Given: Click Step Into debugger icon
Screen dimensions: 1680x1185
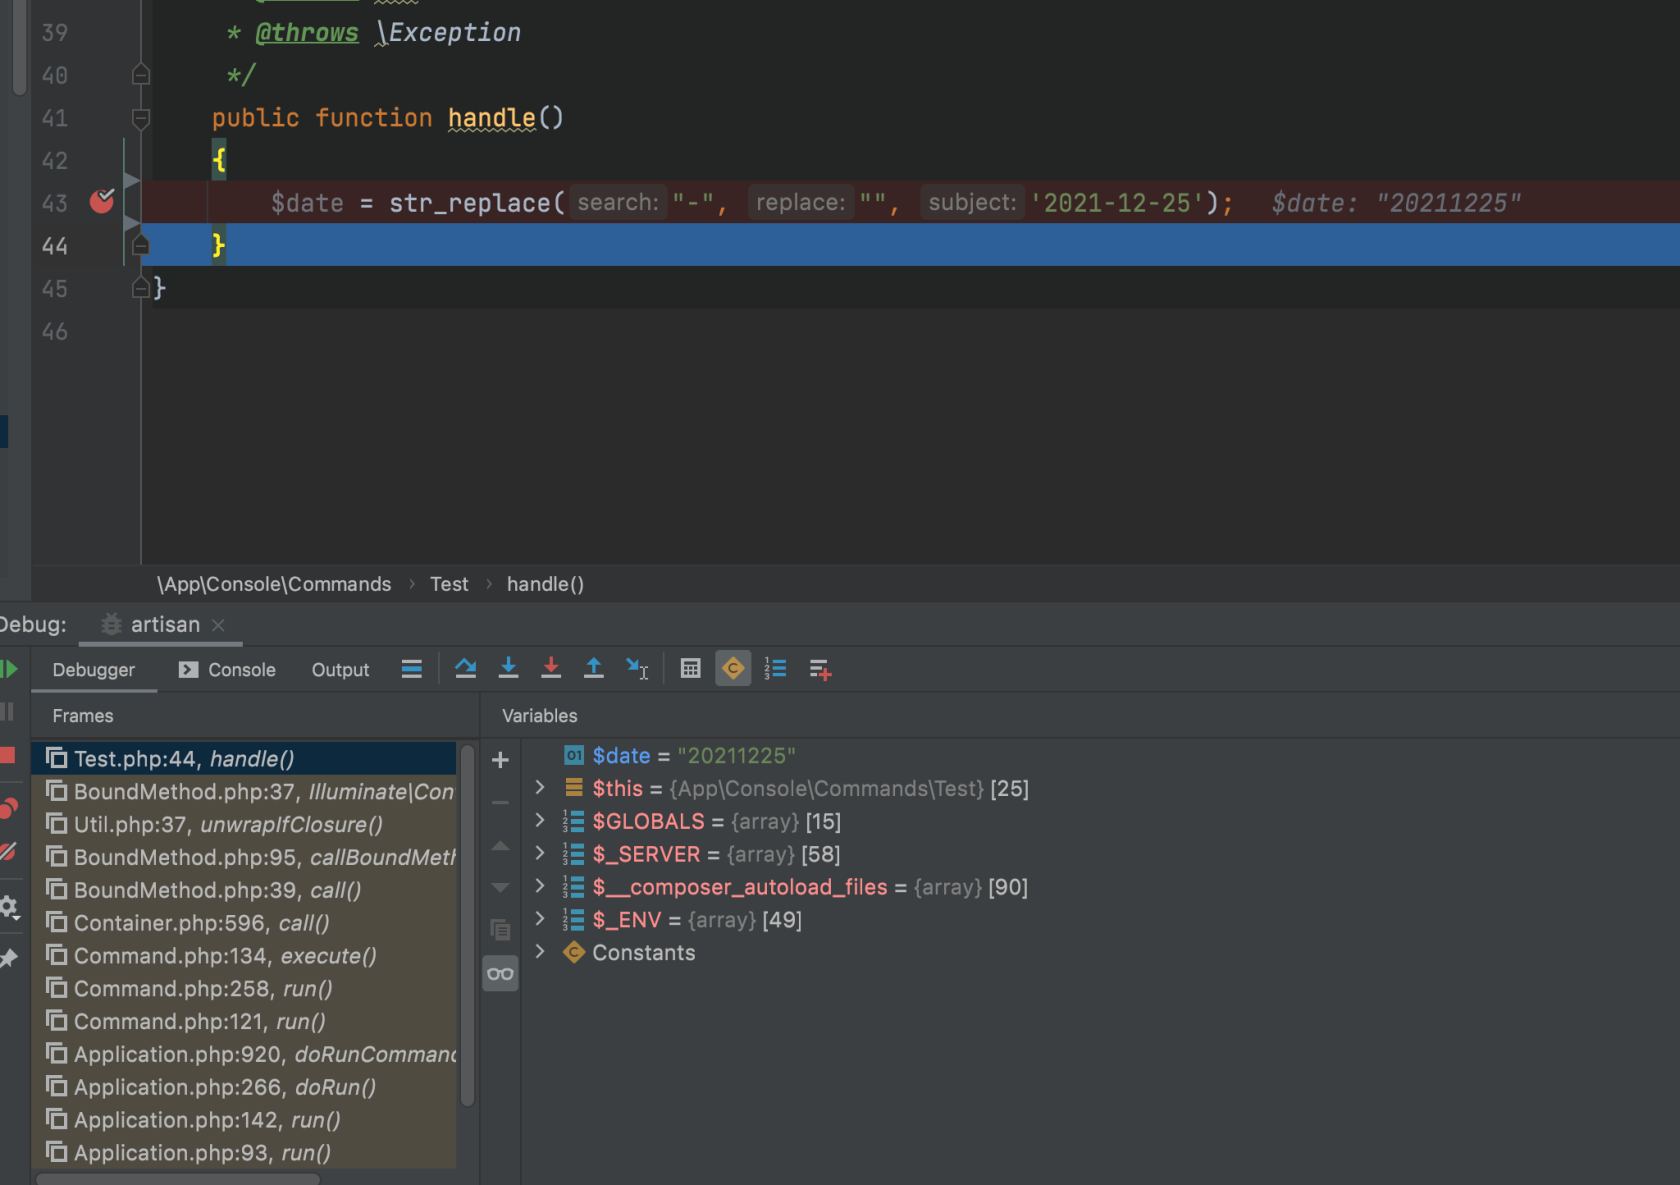Looking at the screenshot, I should 508,669.
